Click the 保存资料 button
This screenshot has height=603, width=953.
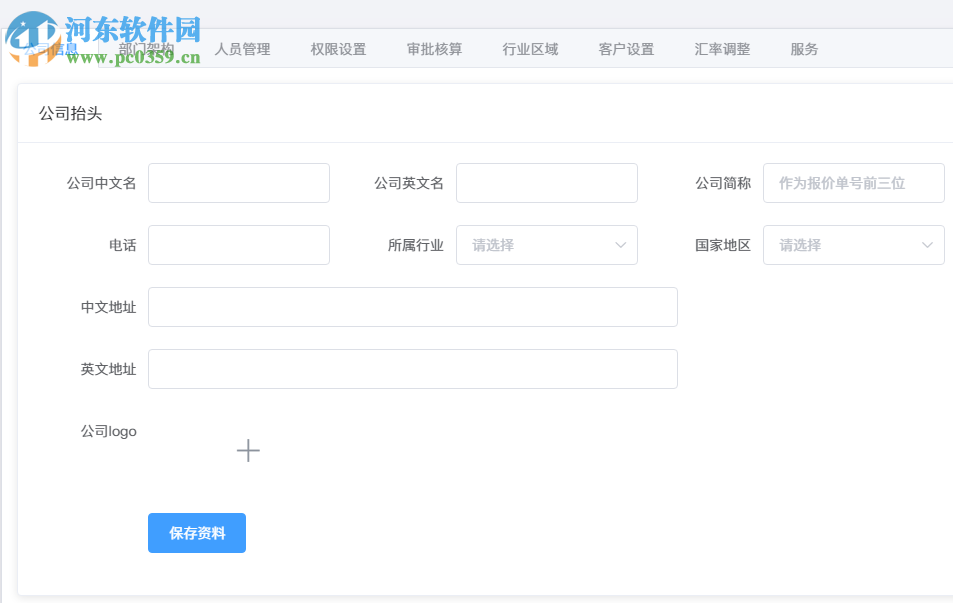coord(196,532)
